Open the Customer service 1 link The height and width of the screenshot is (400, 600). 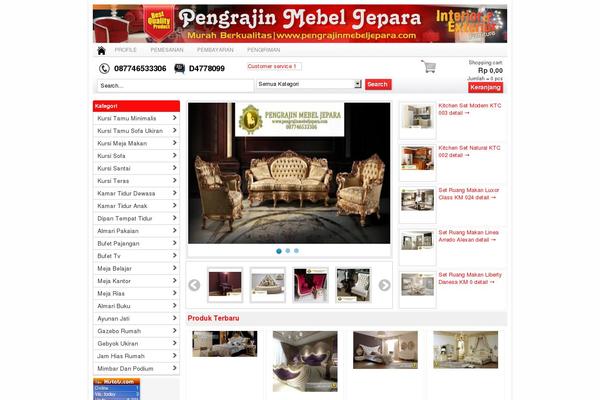click(x=274, y=66)
